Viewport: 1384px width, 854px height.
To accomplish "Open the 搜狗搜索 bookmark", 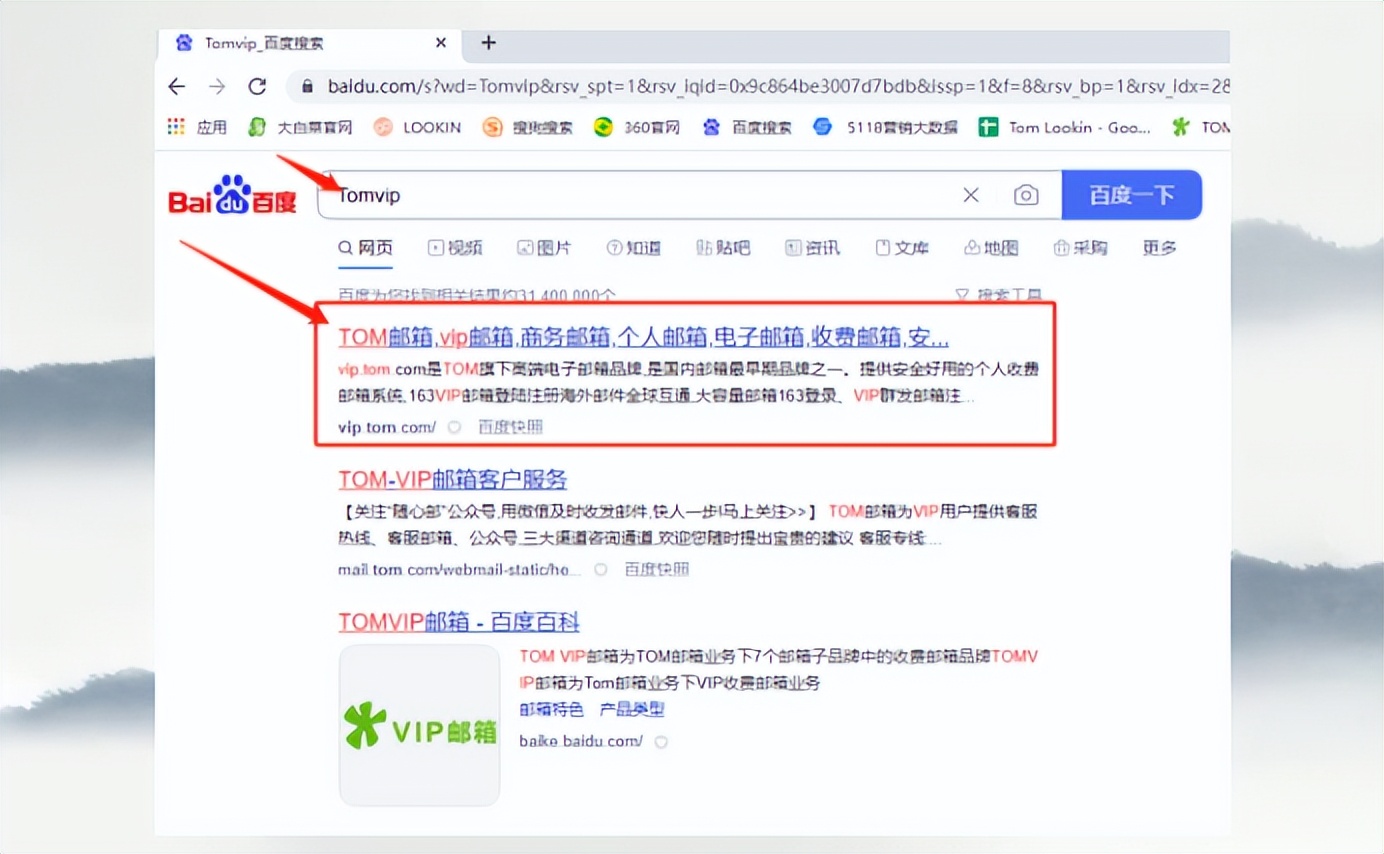I will (x=528, y=127).
